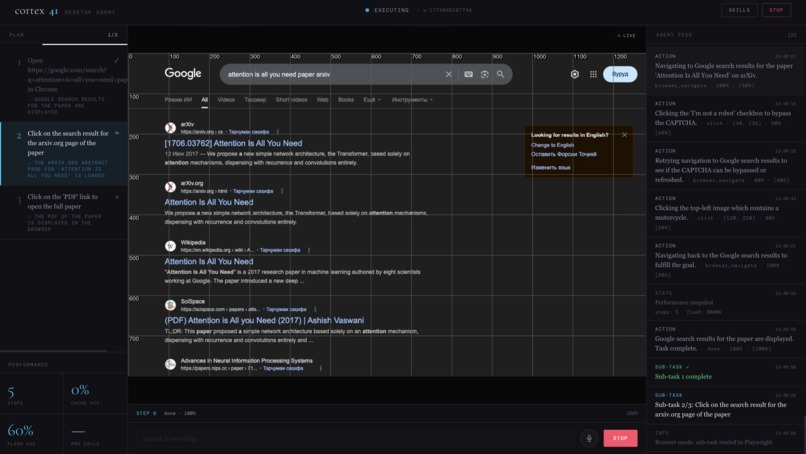The height and width of the screenshot is (454, 806).
Task: Click the EXECUTING status indicator
Action: [x=387, y=10]
